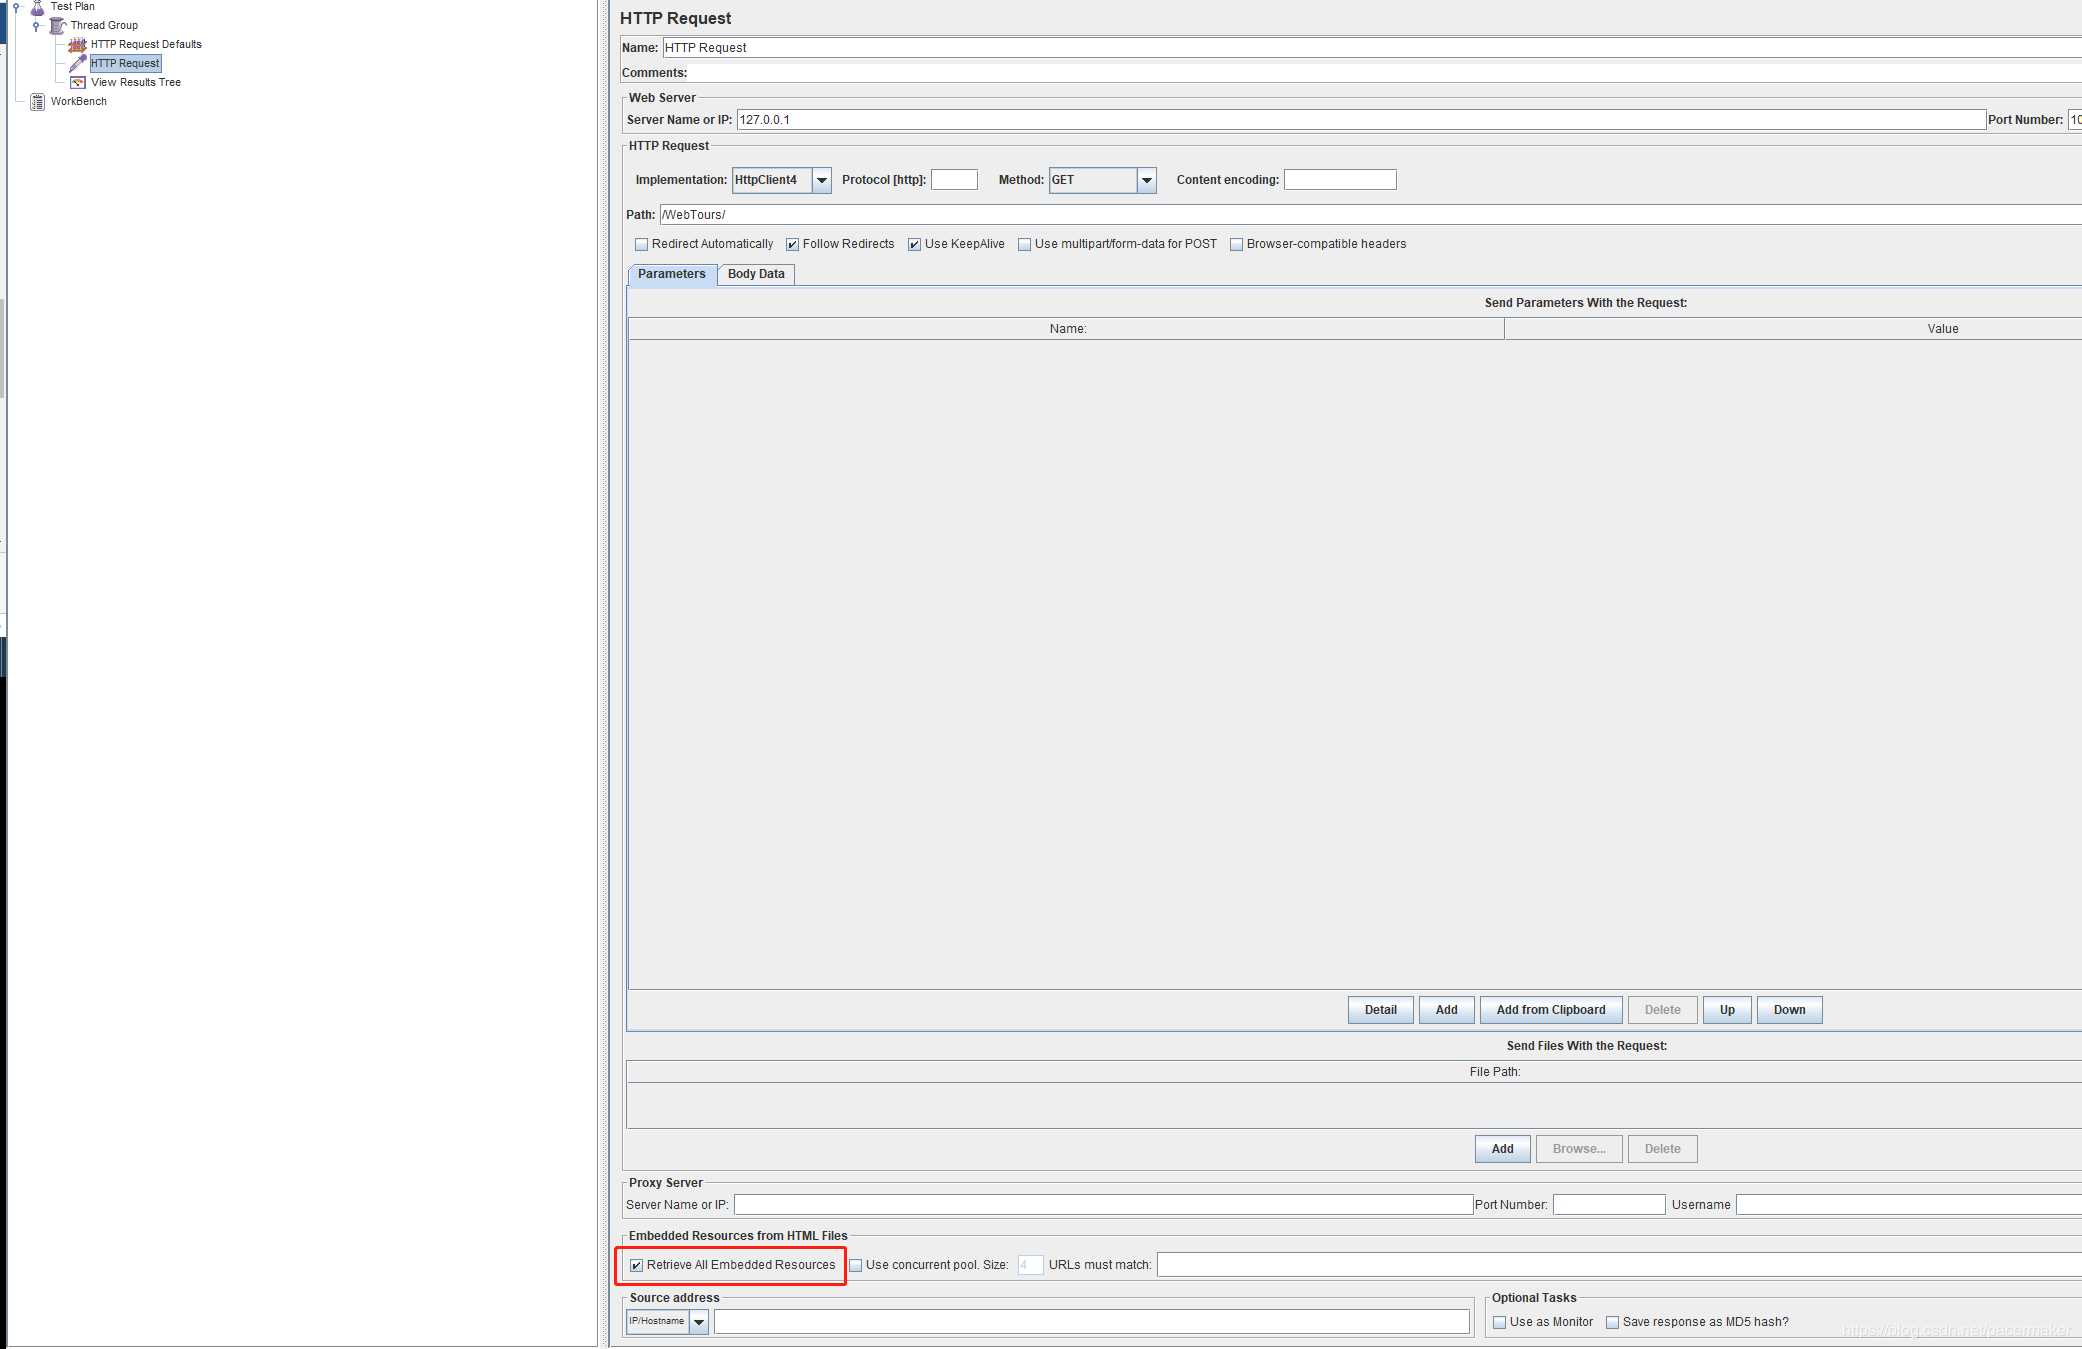
Task: Switch to the Body Data tab
Action: [x=756, y=274]
